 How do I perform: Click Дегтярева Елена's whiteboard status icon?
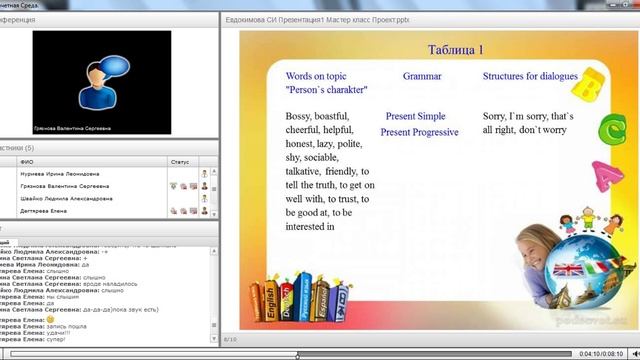coord(193,211)
